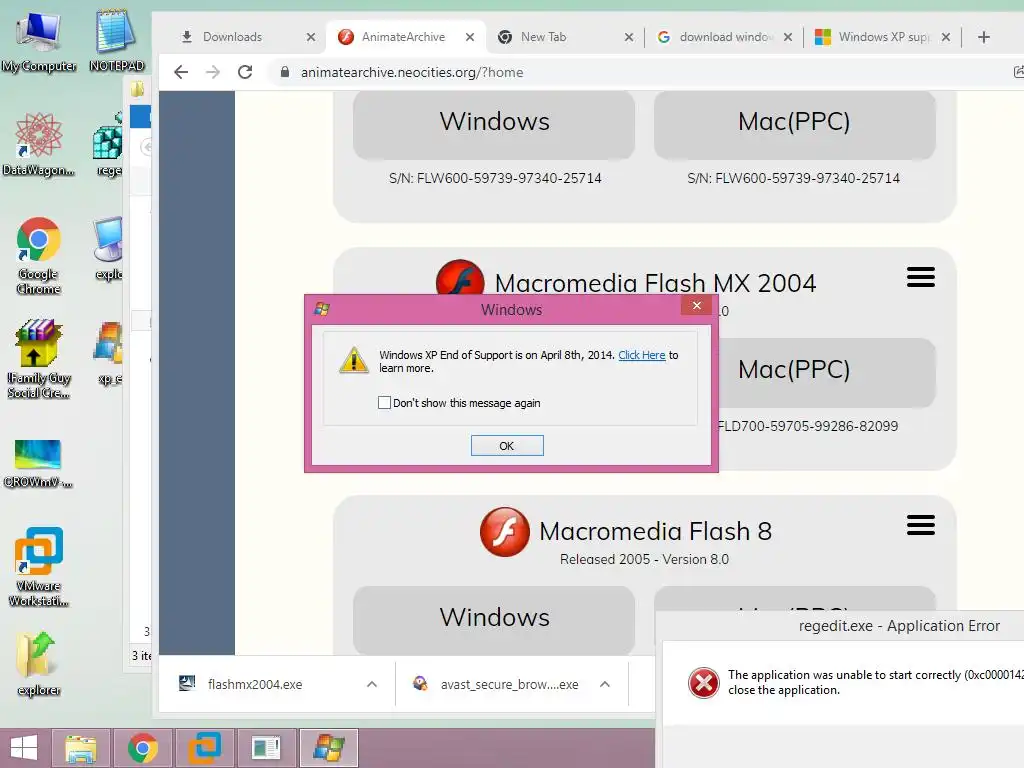This screenshot has height=768, width=1024.
Task: Select Released 2005 - Version 8.0 text
Action: click(644, 560)
